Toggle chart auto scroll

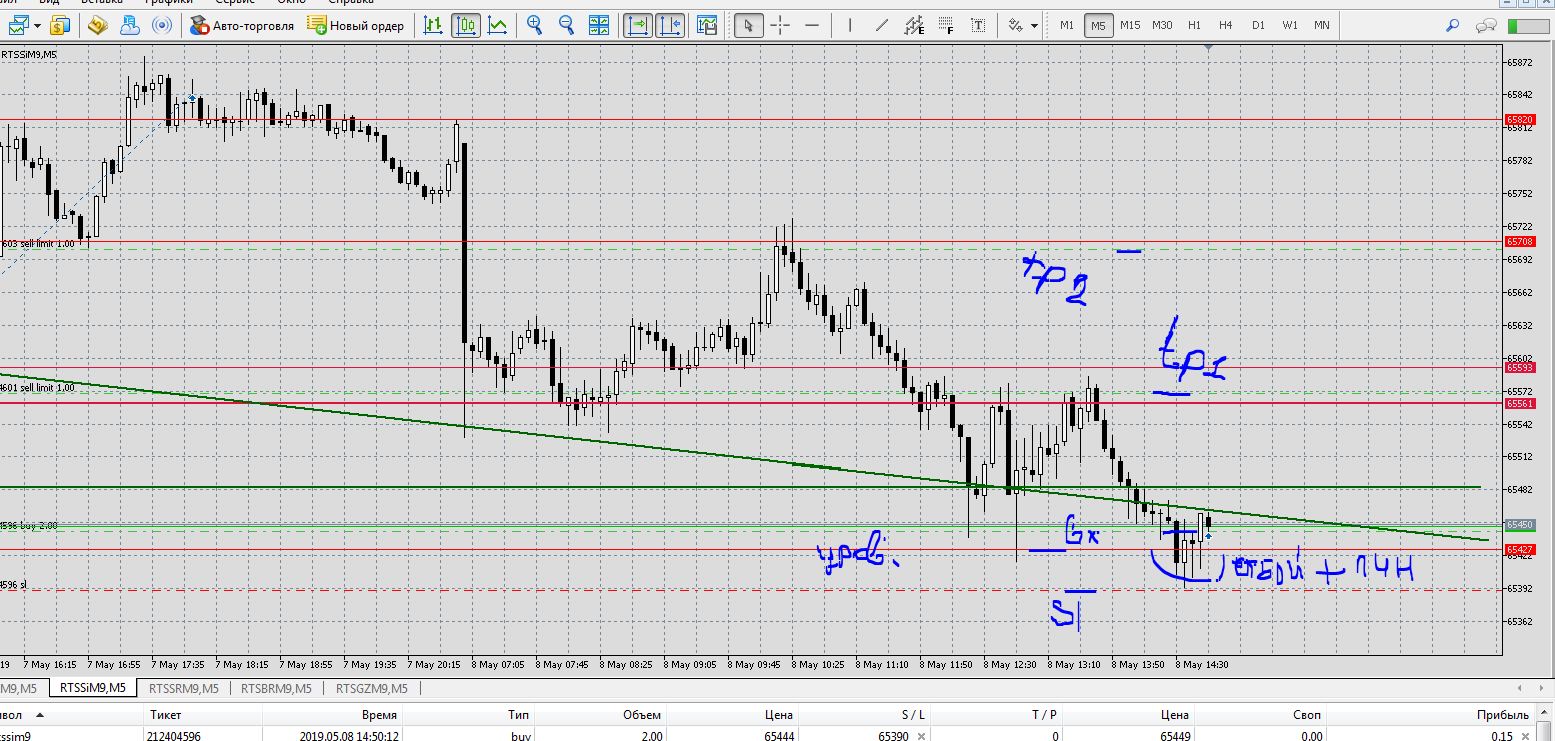click(638, 25)
